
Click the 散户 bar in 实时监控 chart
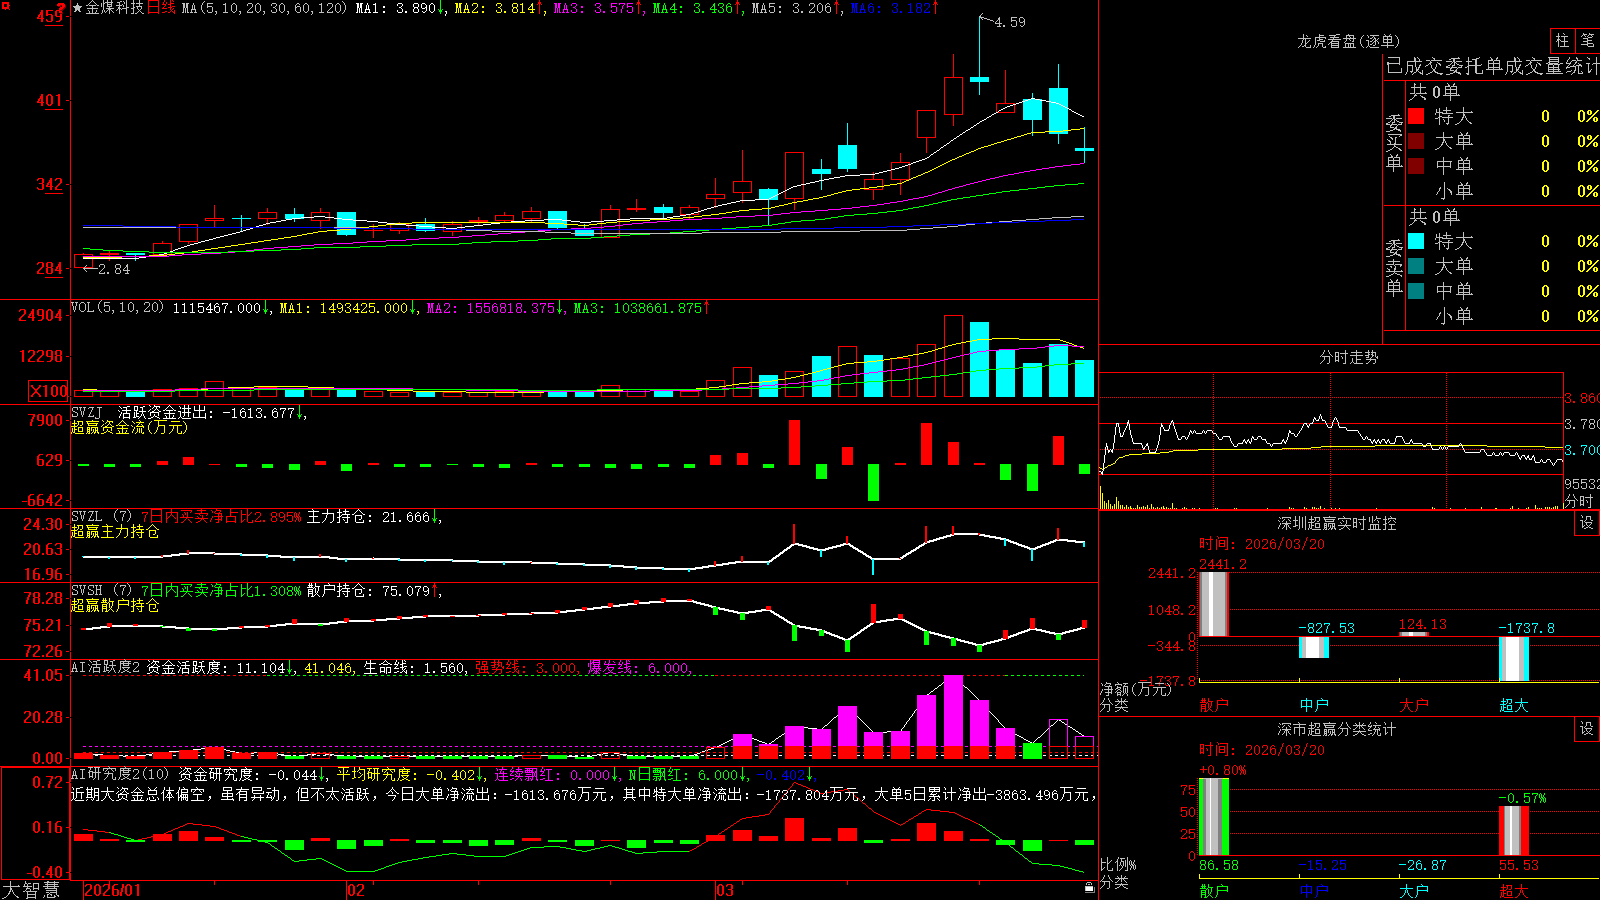[x=1214, y=603]
